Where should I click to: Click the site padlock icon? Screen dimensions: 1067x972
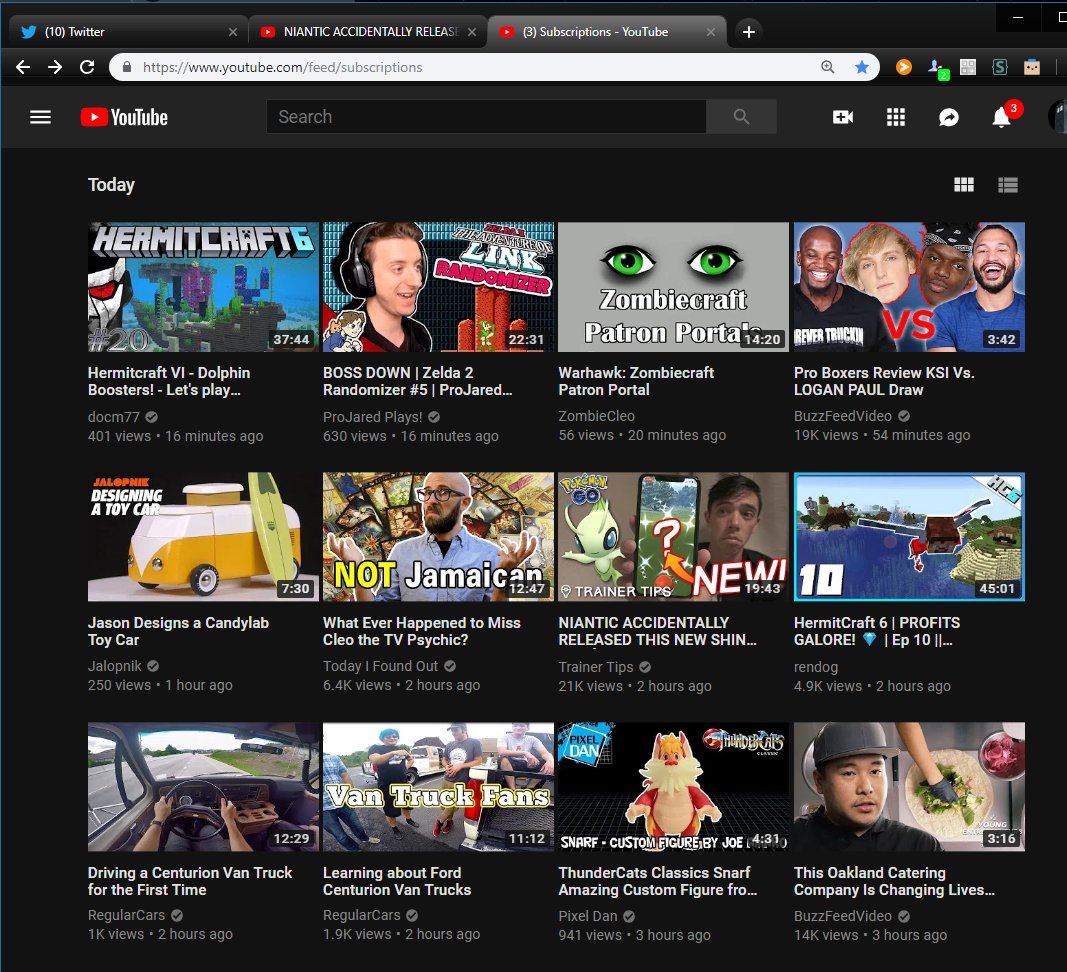127,67
